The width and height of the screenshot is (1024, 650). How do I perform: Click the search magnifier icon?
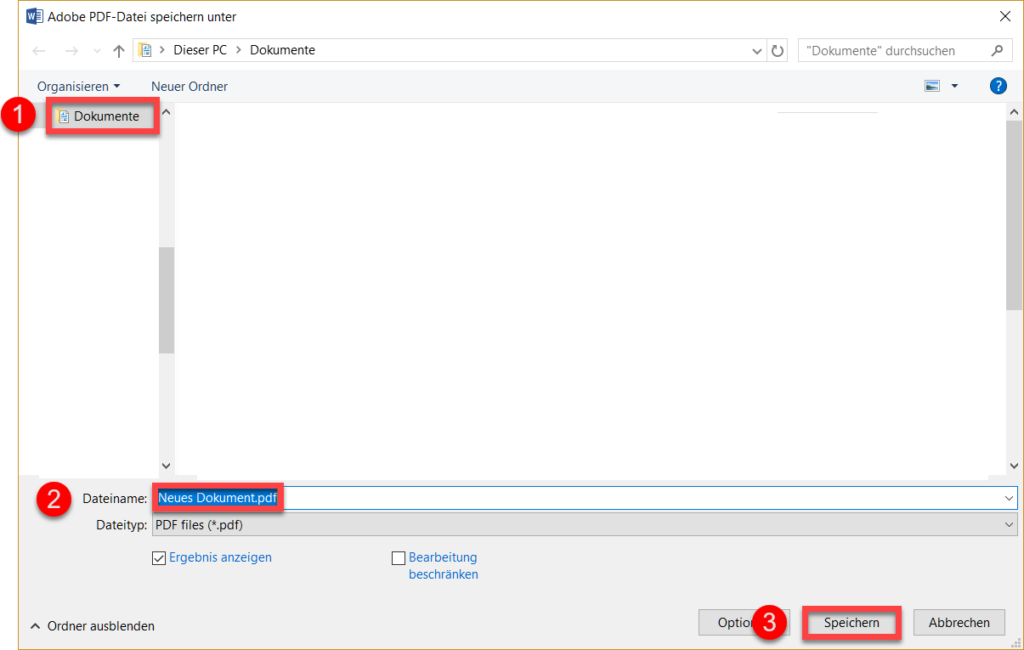click(x=994, y=50)
